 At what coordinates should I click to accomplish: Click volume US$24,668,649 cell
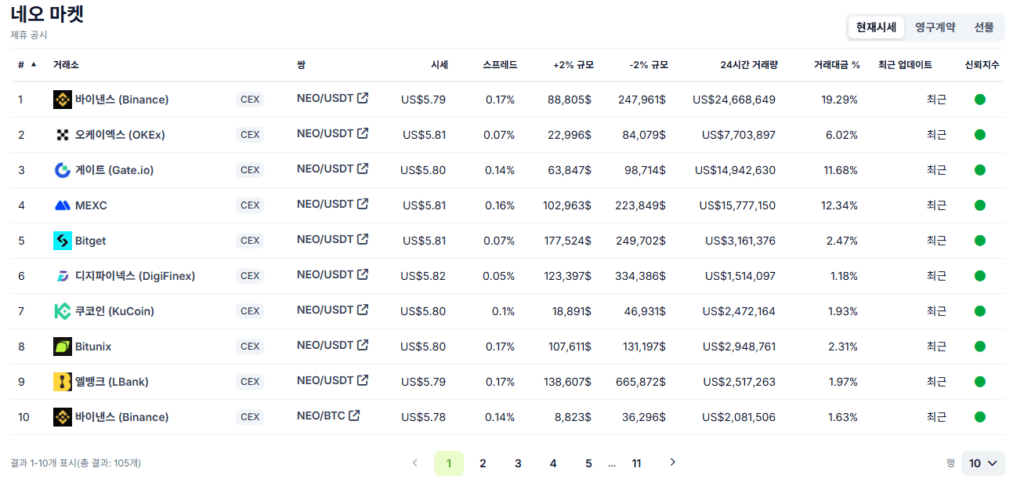click(734, 99)
